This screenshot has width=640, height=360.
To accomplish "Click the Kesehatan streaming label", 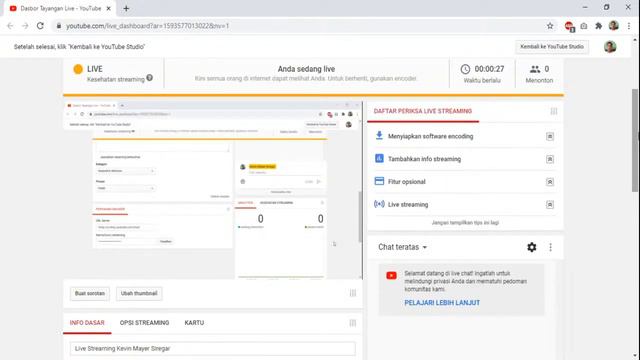I will [x=116, y=79].
